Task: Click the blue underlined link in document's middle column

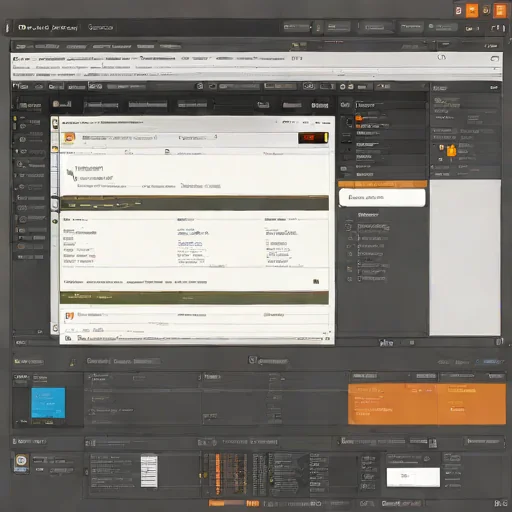Action: [x=190, y=244]
